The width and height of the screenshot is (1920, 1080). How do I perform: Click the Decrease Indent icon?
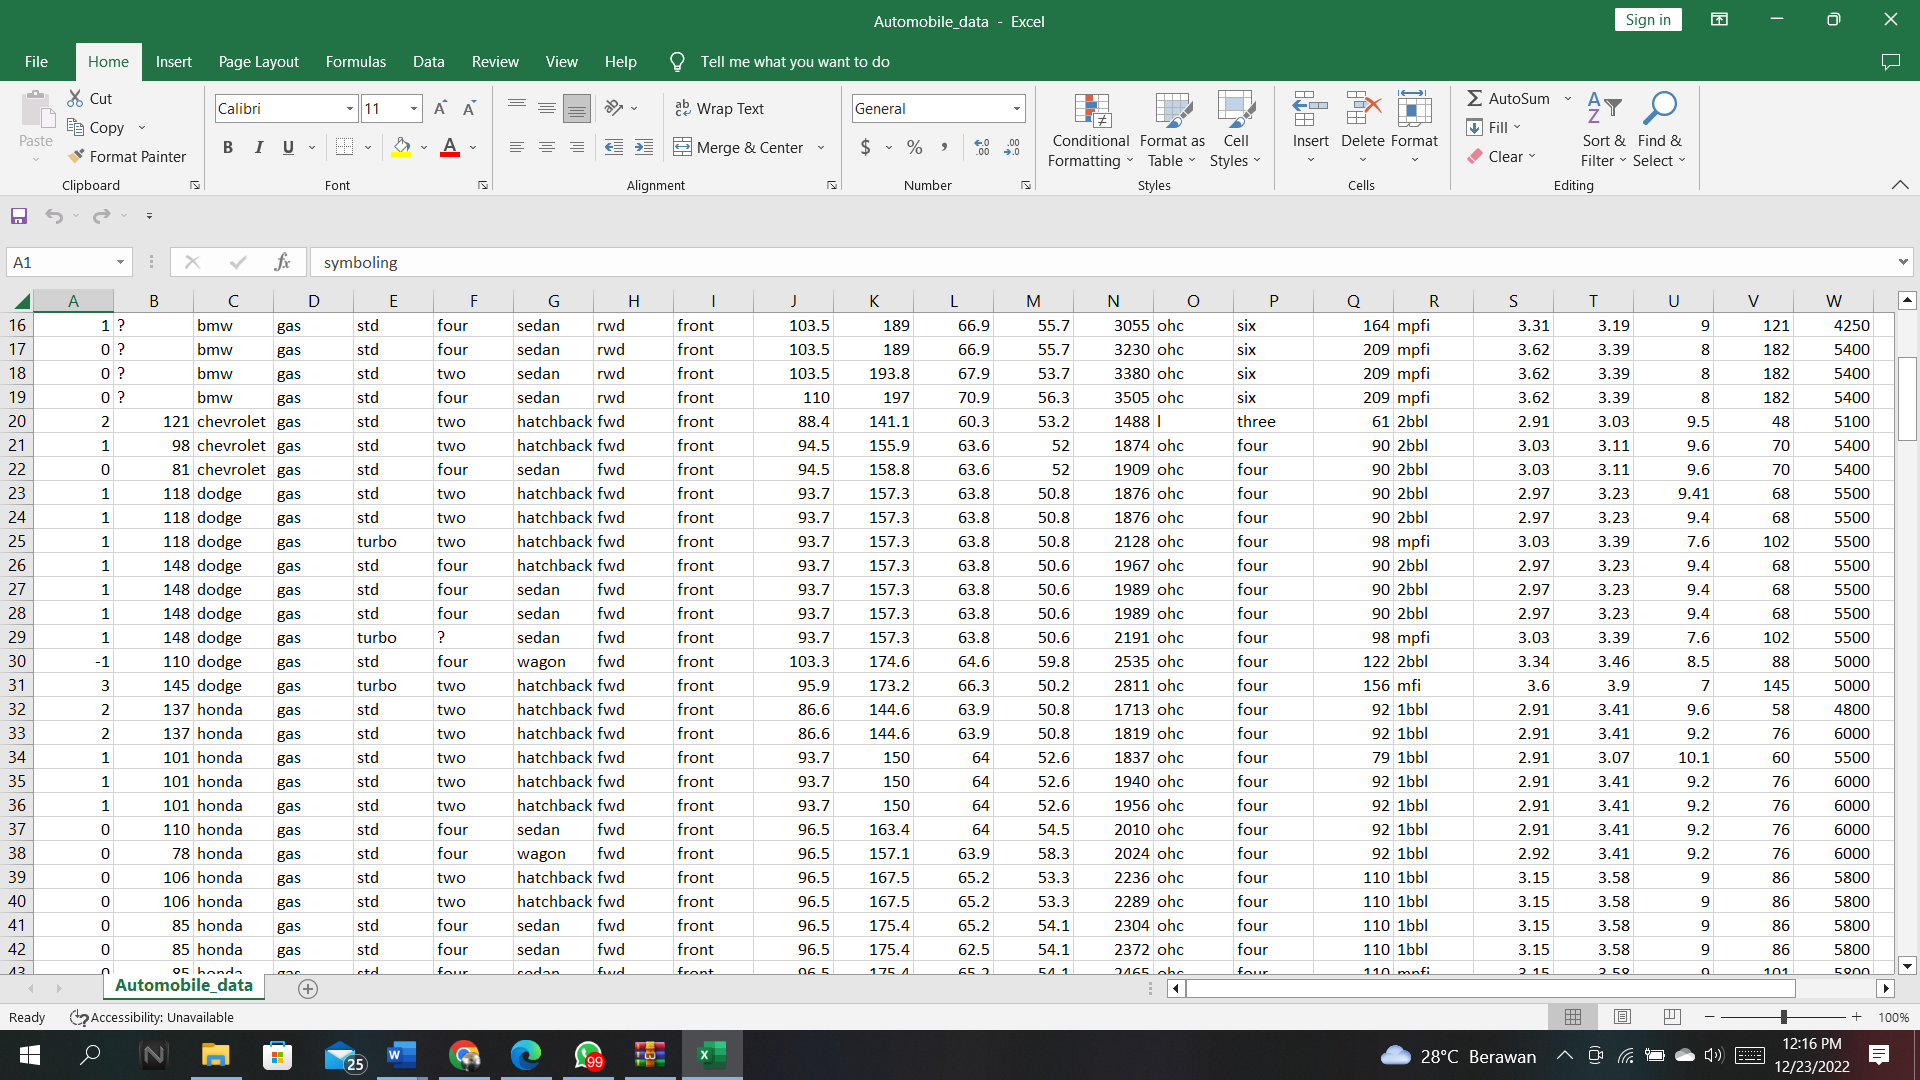coord(614,147)
